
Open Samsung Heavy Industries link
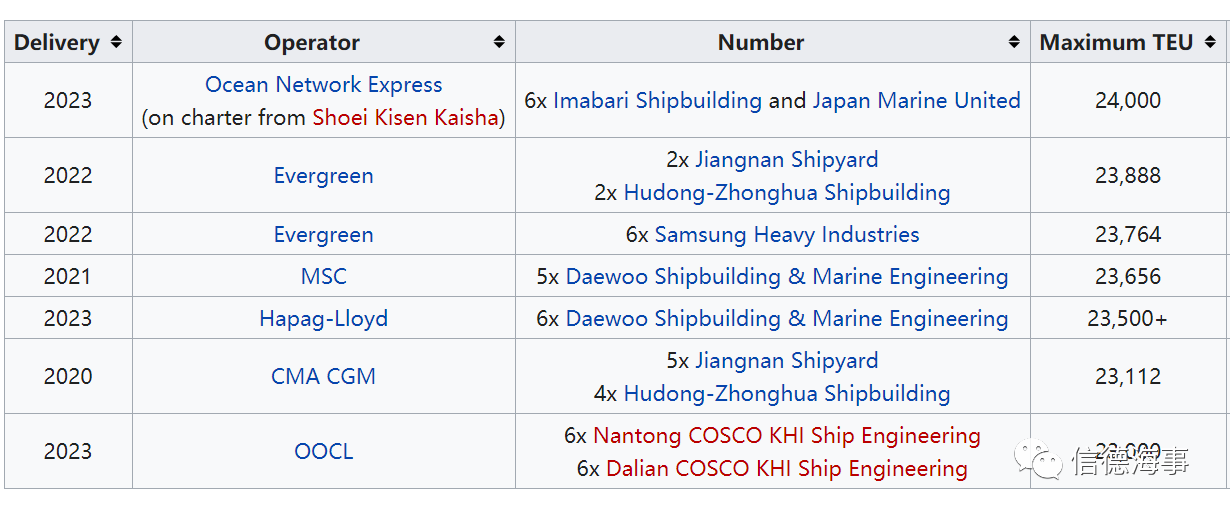click(x=787, y=234)
